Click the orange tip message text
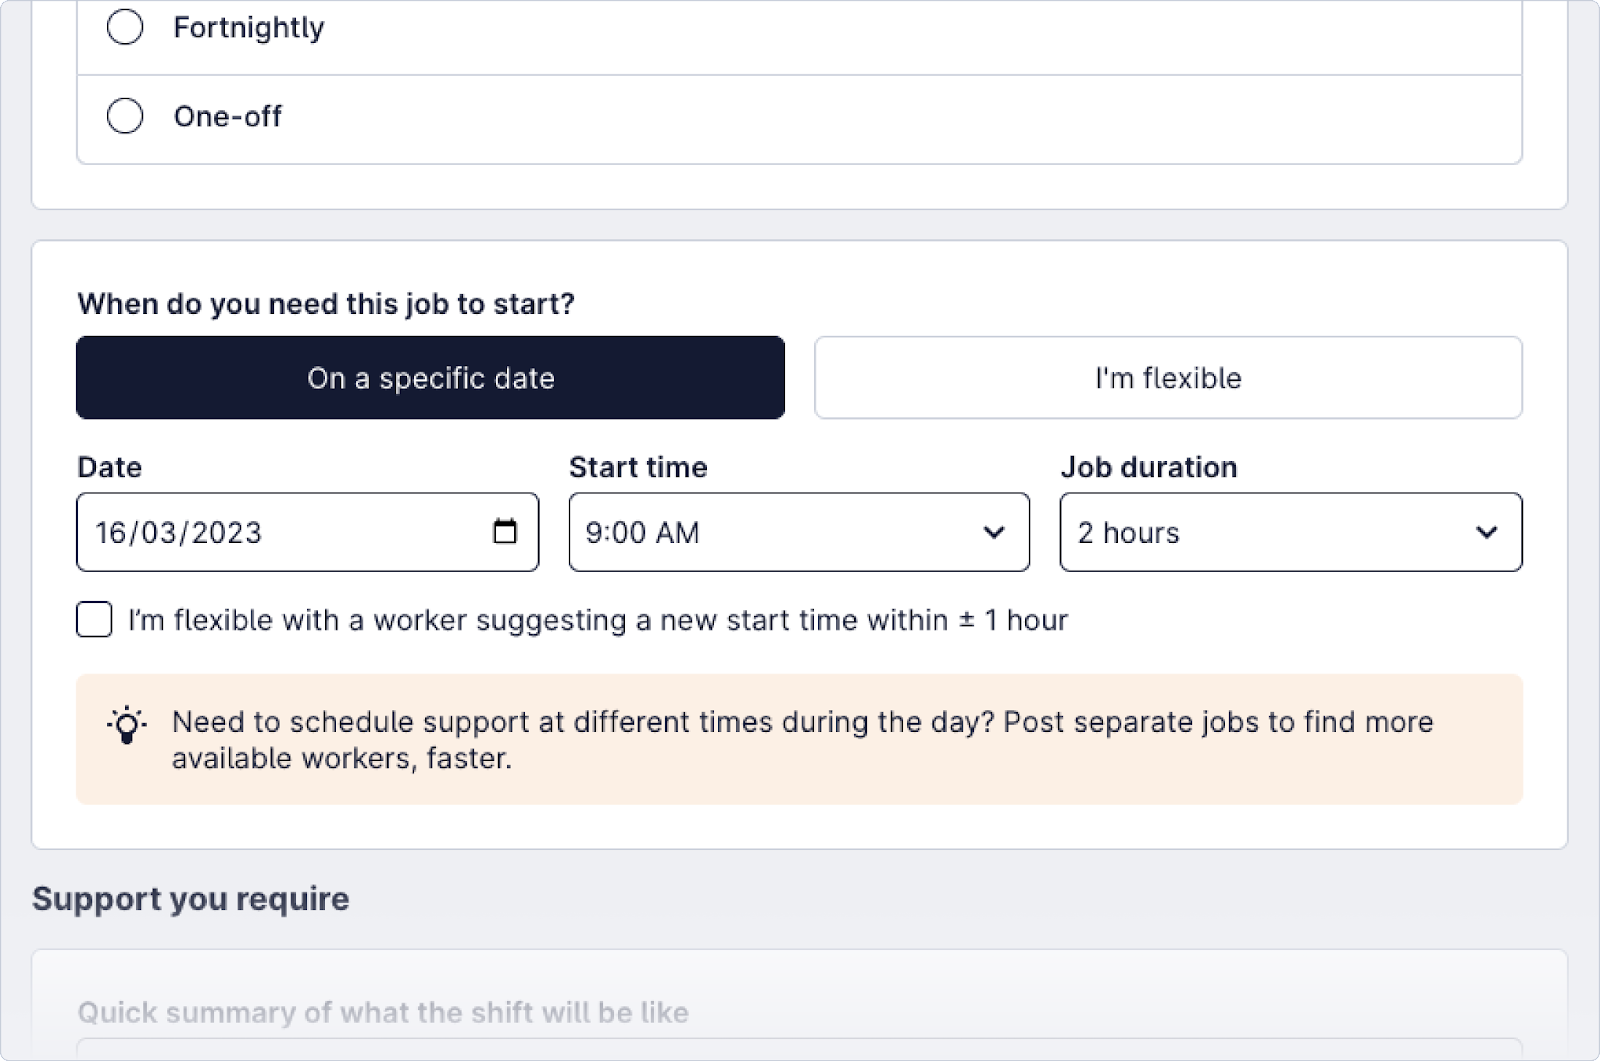This screenshot has height=1061, width=1600. point(800,740)
